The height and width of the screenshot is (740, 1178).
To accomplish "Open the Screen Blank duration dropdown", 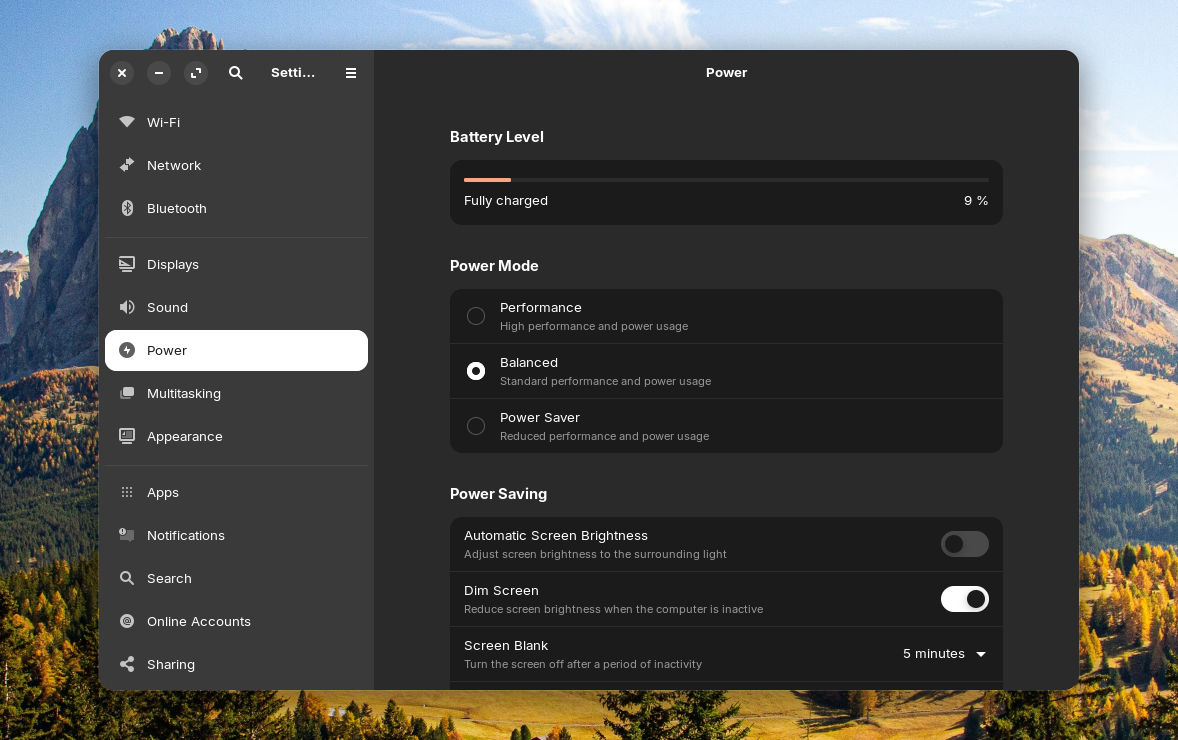I will [x=943, y=654].
